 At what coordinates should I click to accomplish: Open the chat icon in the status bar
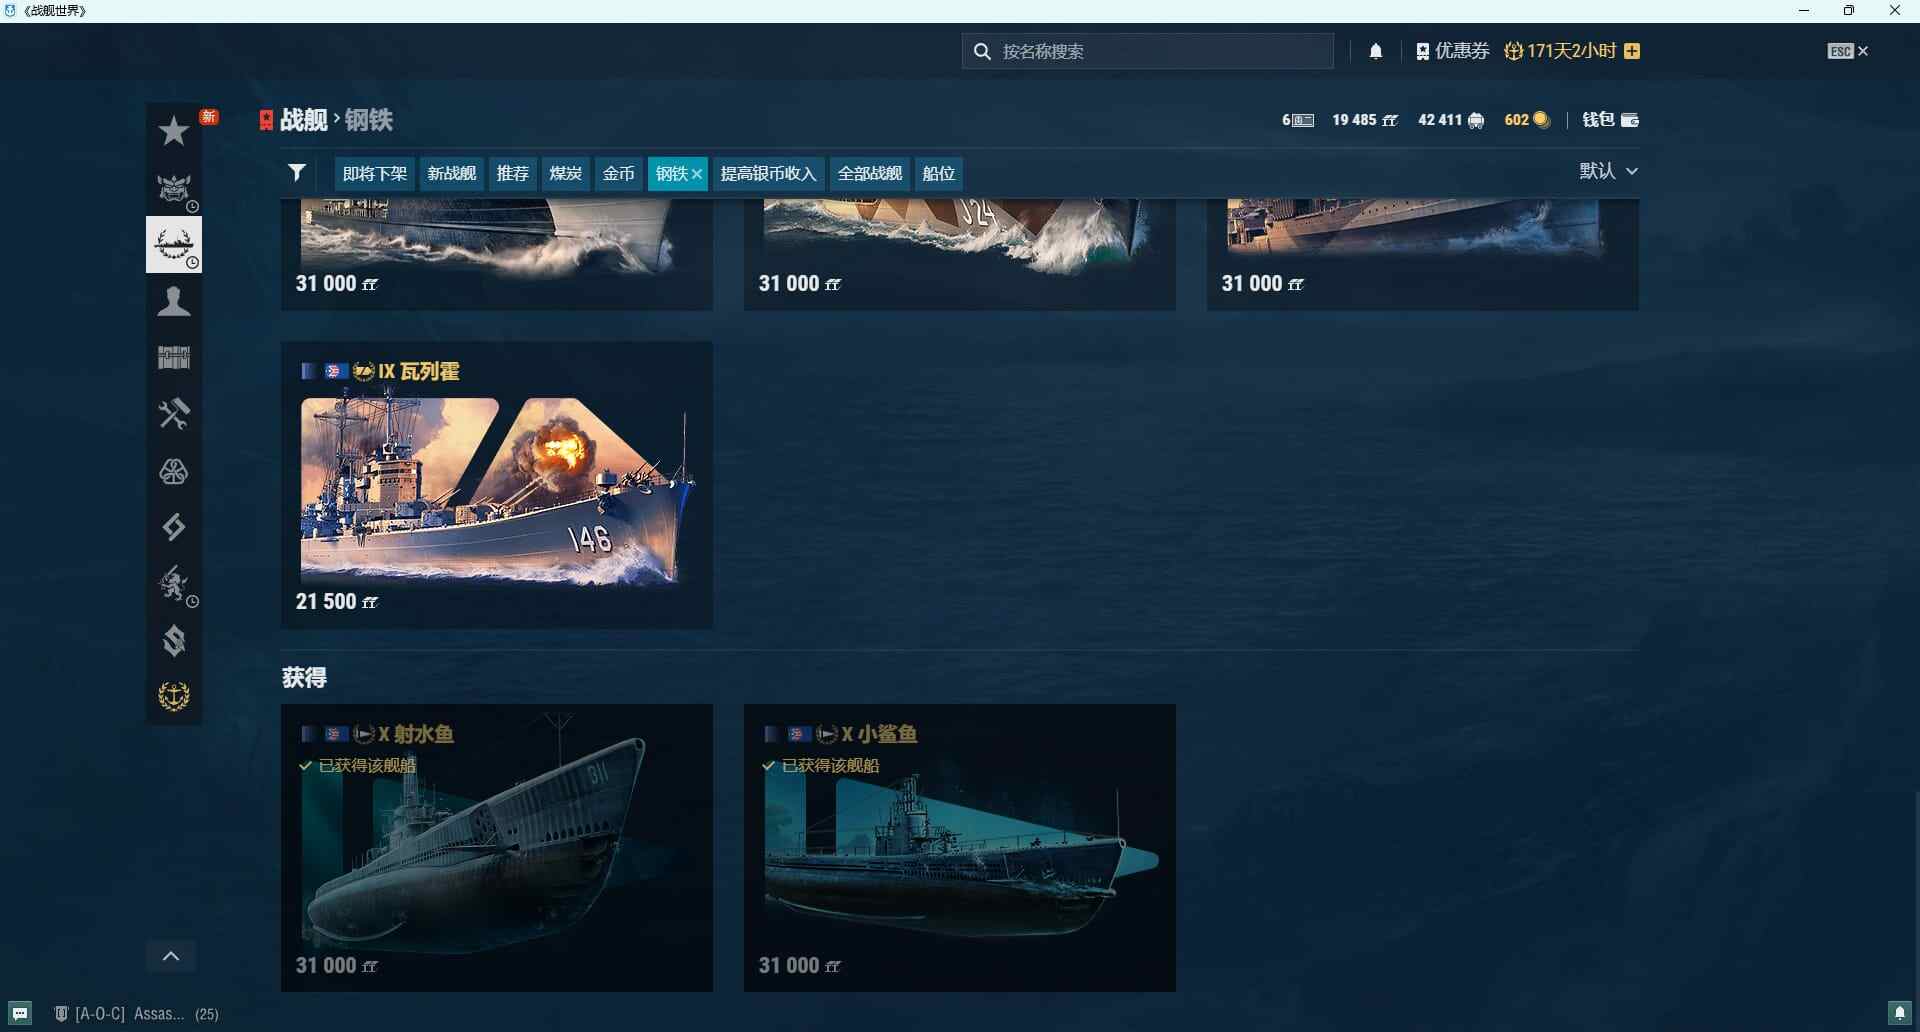[x=20, y=1013]
